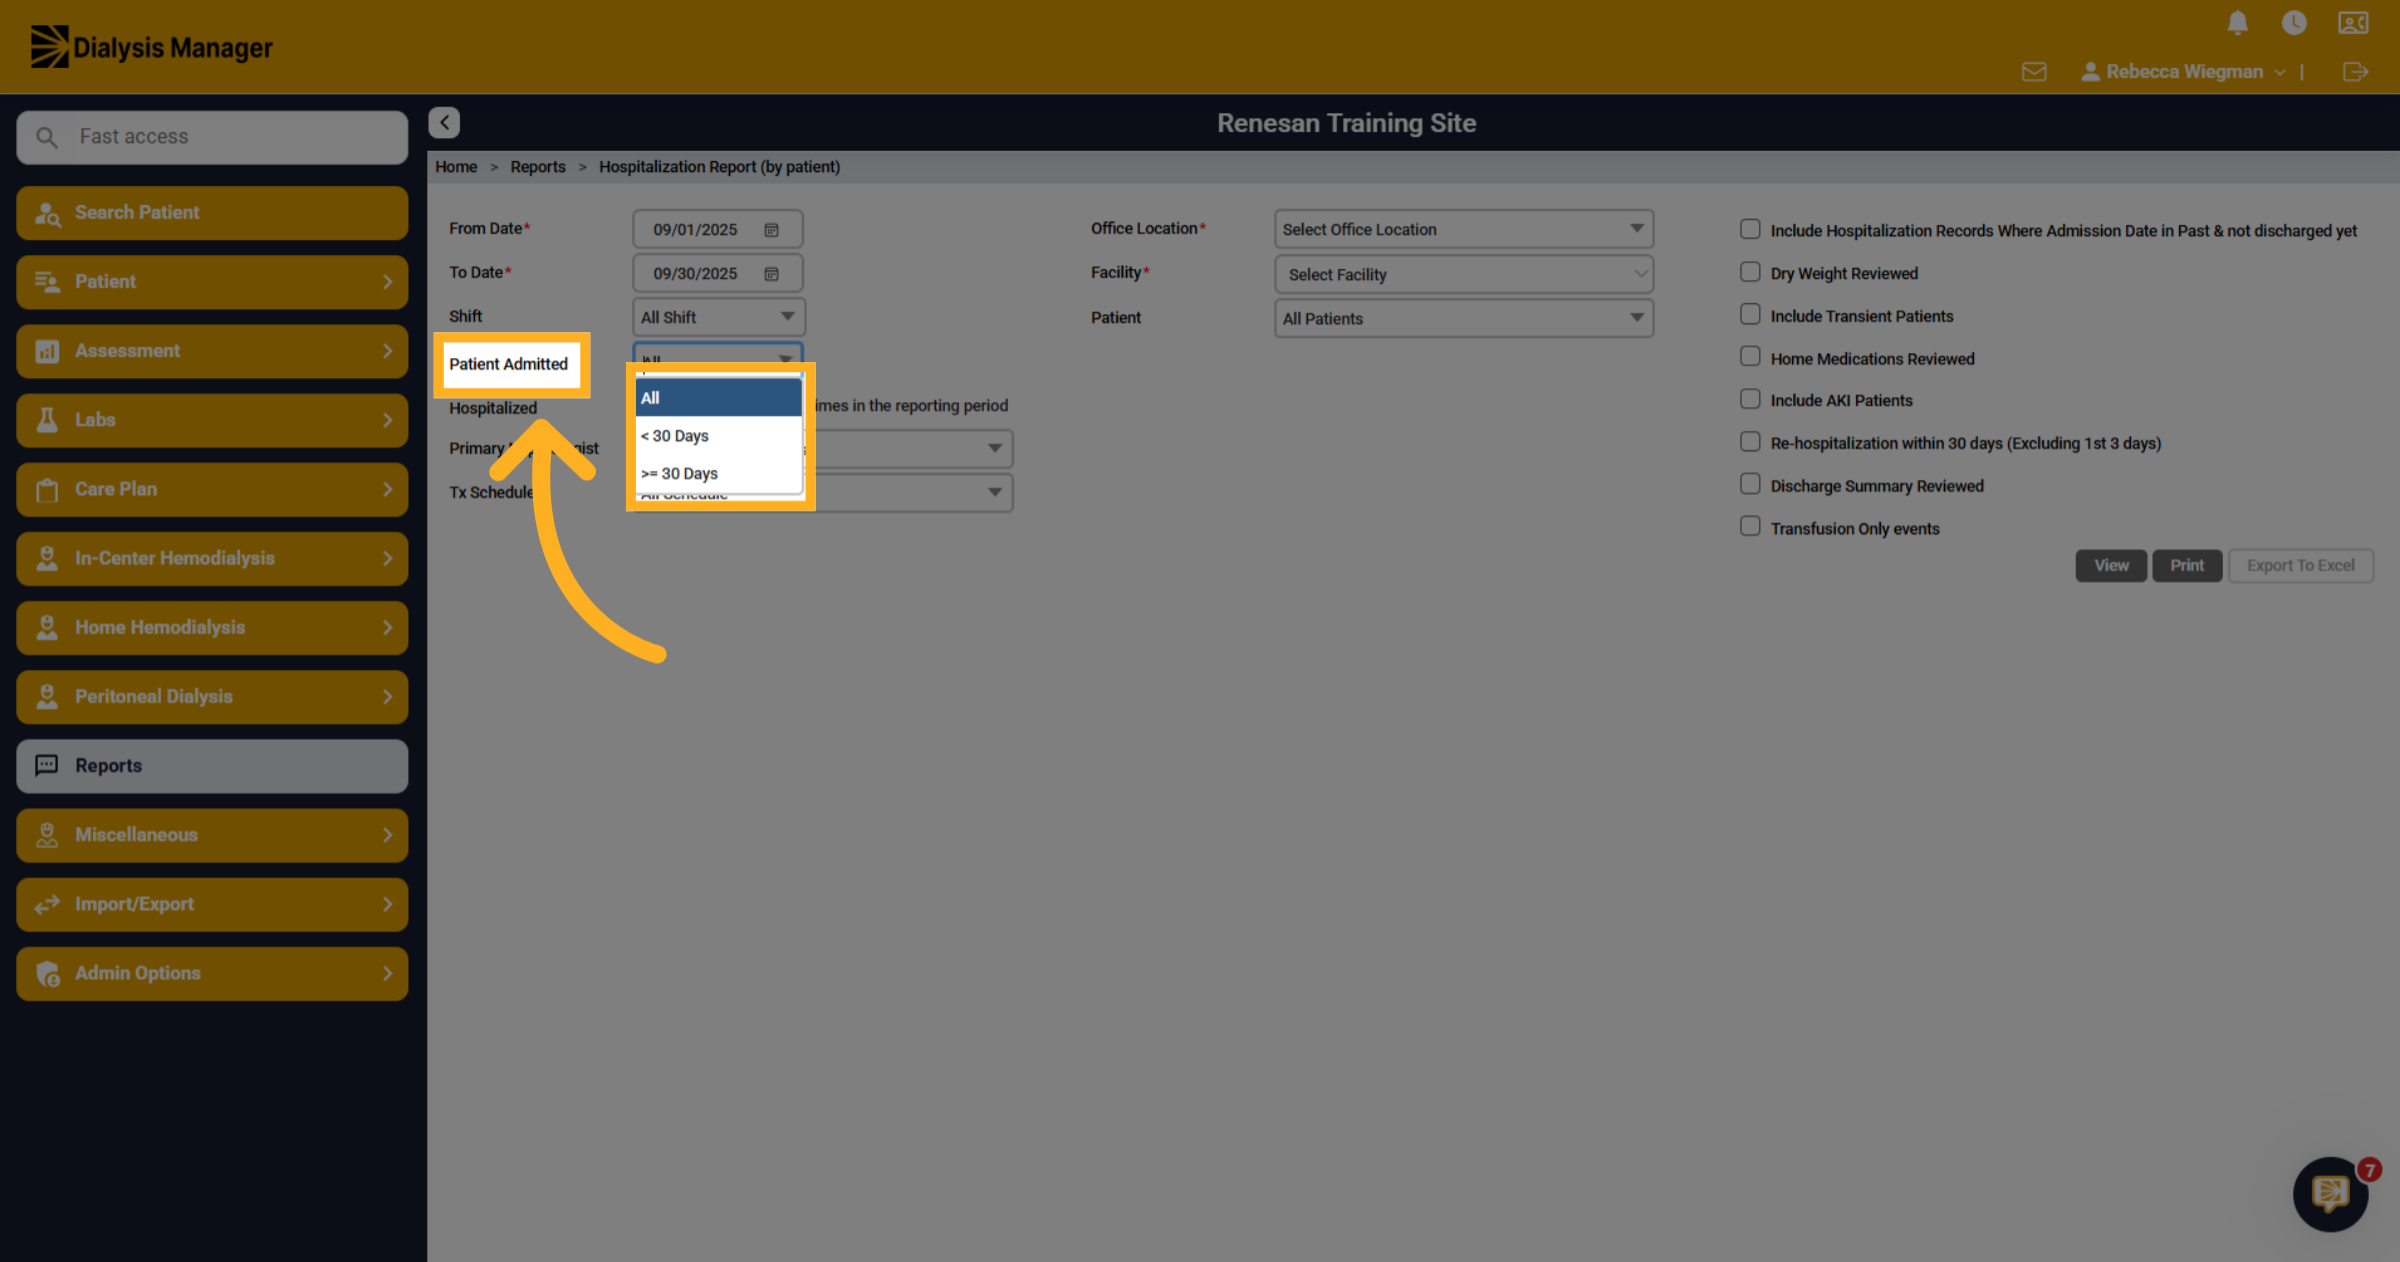This screenshot has height=1262, width=2400.
Task: Open the Select Office Location dropdown
Action: [x=1463, y=229]
